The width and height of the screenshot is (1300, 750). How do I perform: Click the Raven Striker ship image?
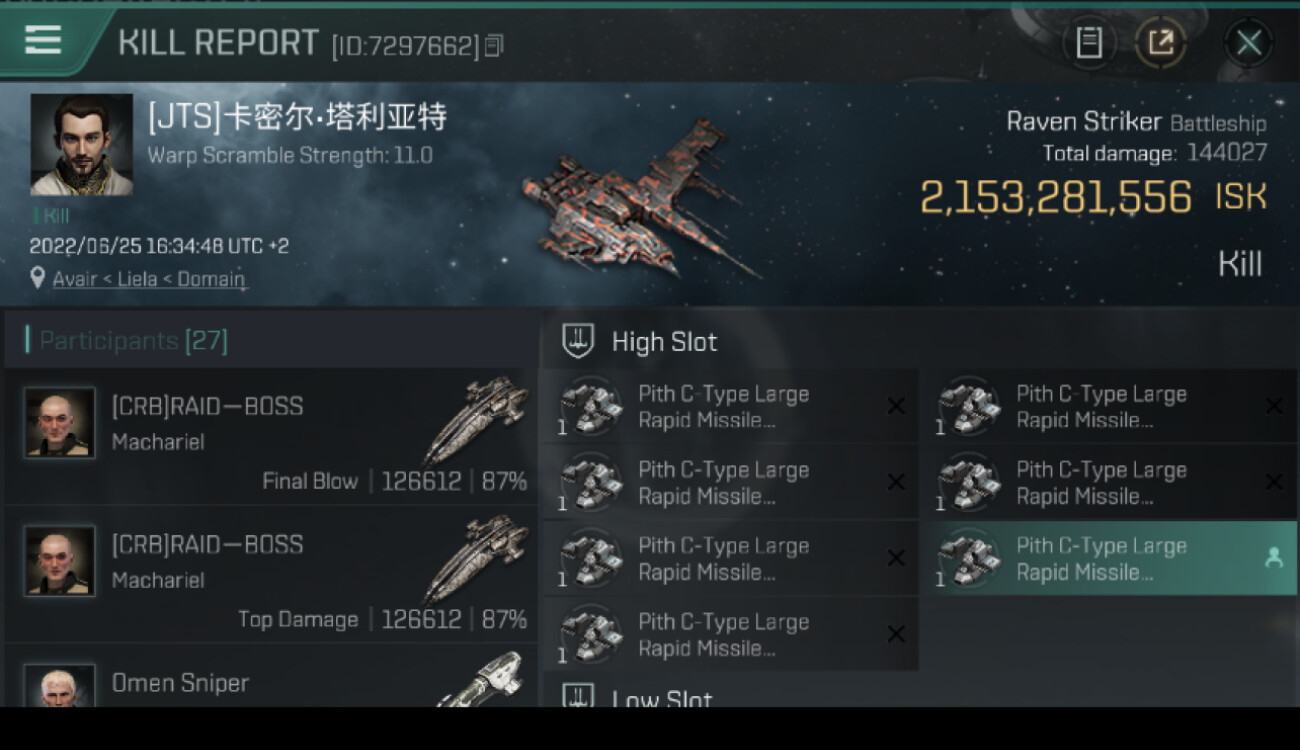(638, 200)
